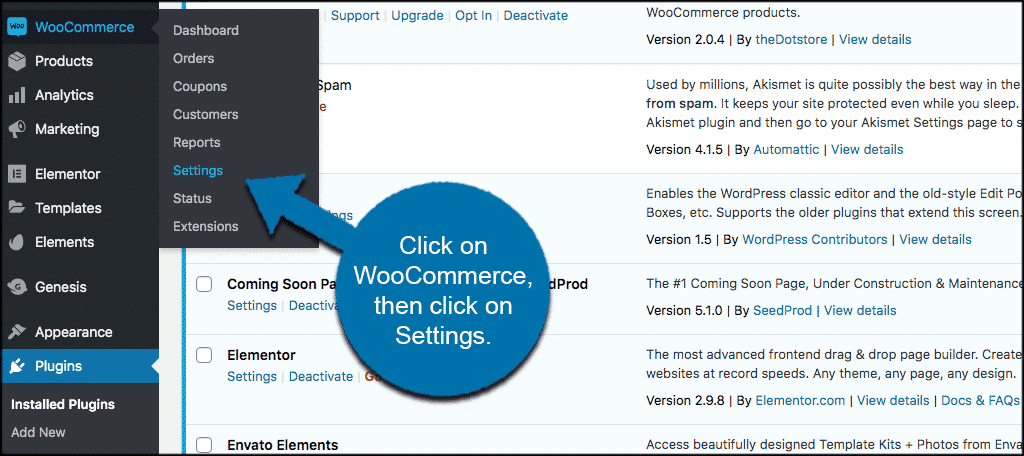Open Automattic author link
Viewport: 1024px width, 456px height.
point(786,150)
